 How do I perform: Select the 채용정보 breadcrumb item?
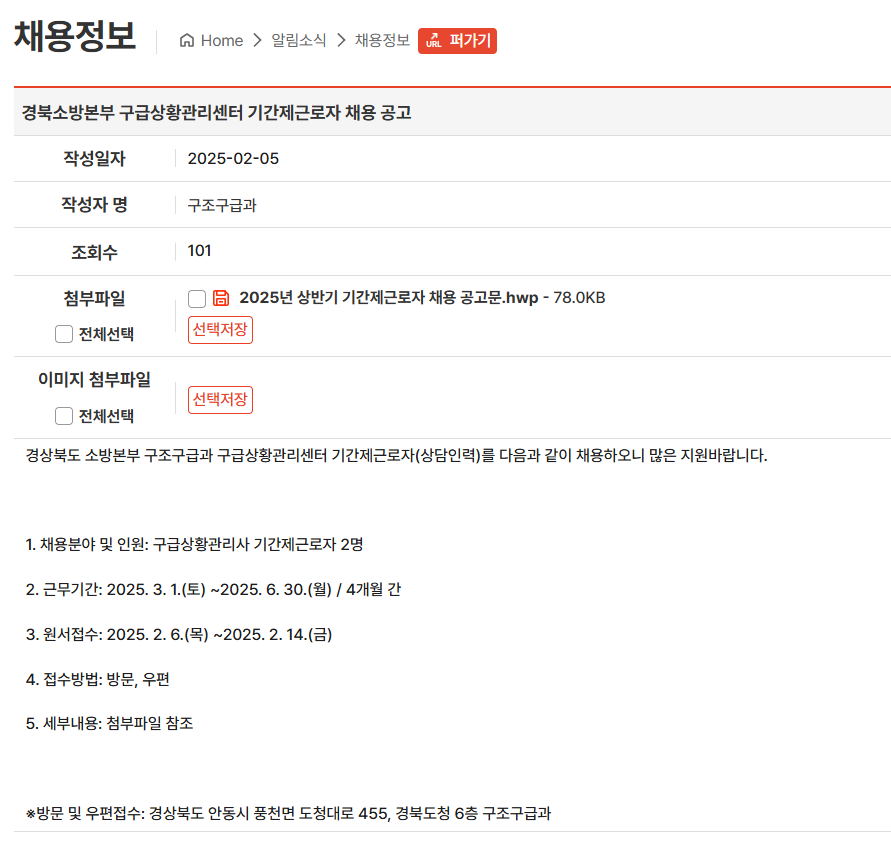[x=382, y=41]
